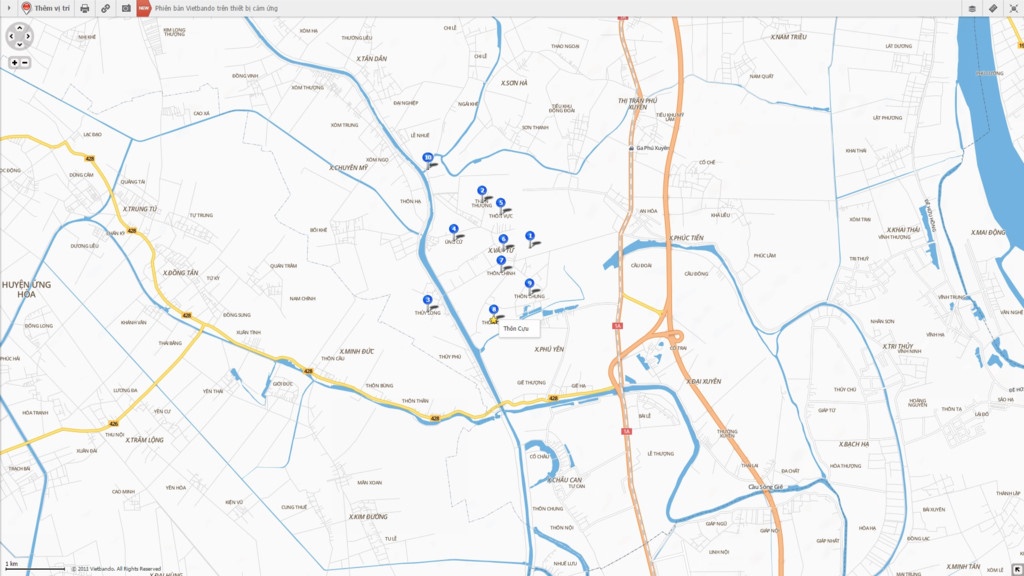Select map marker number 3
Screen dimensions: 1024x576
click(x=427, y=300)
